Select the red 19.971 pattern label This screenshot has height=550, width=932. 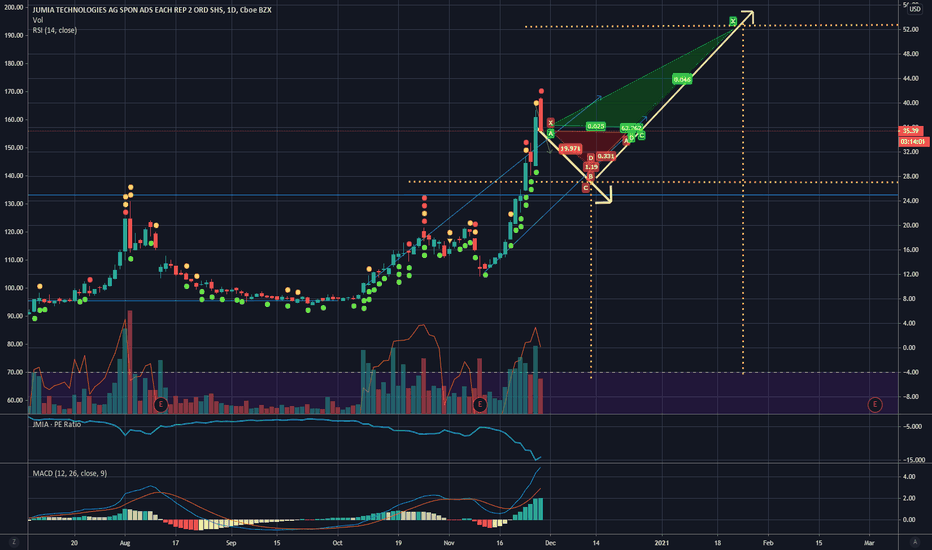click(x=570, y=149)
